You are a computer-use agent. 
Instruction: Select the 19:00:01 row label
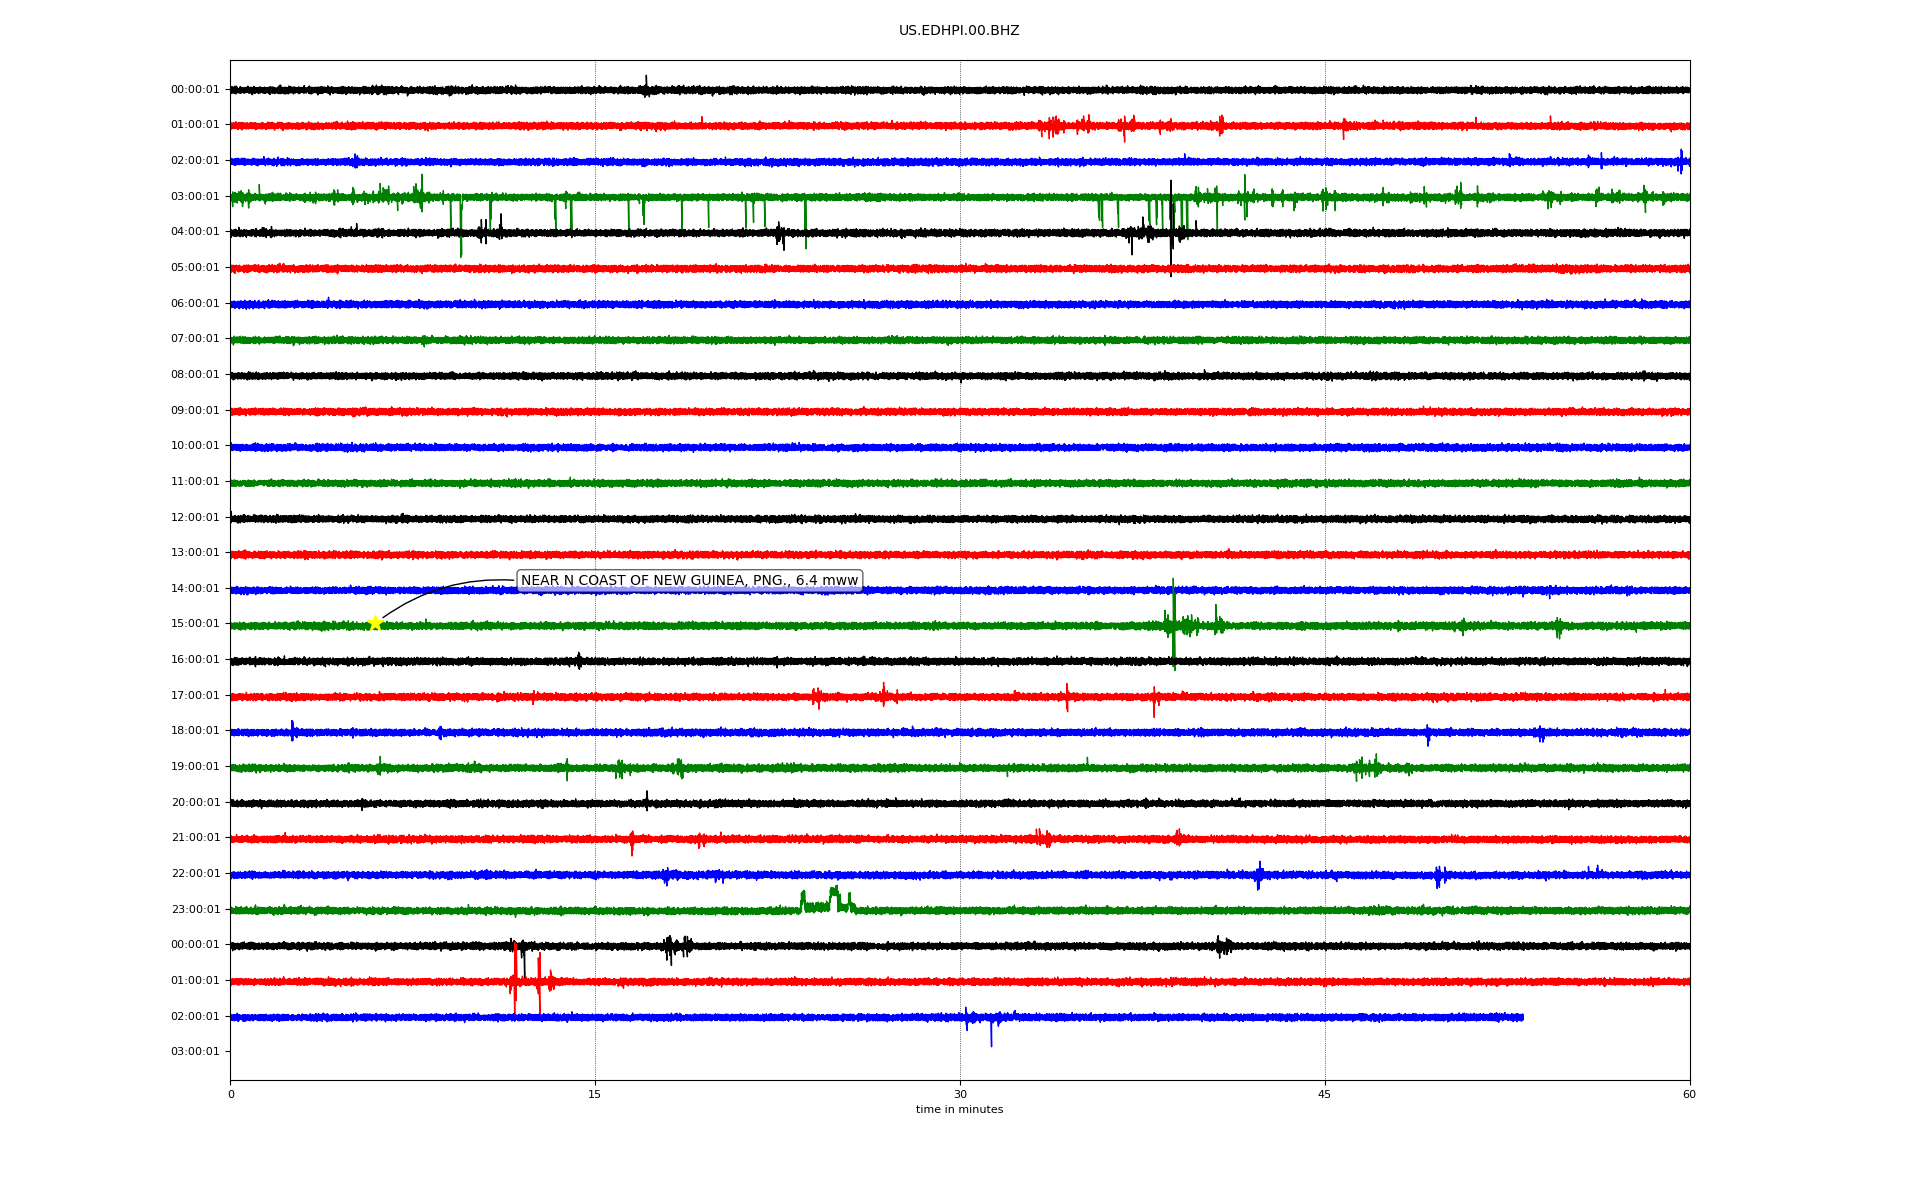[x=195, y=767]
